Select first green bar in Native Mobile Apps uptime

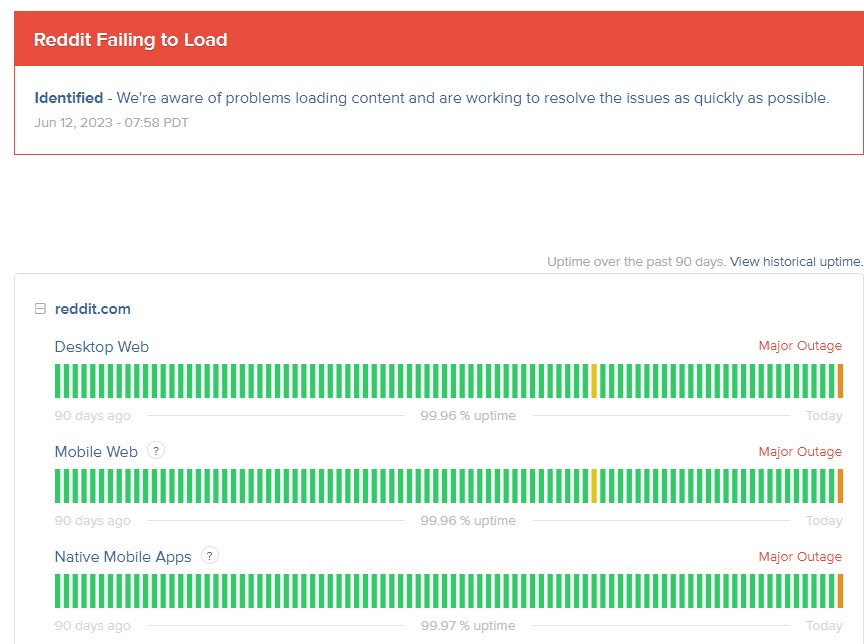(x=58, y=591)
